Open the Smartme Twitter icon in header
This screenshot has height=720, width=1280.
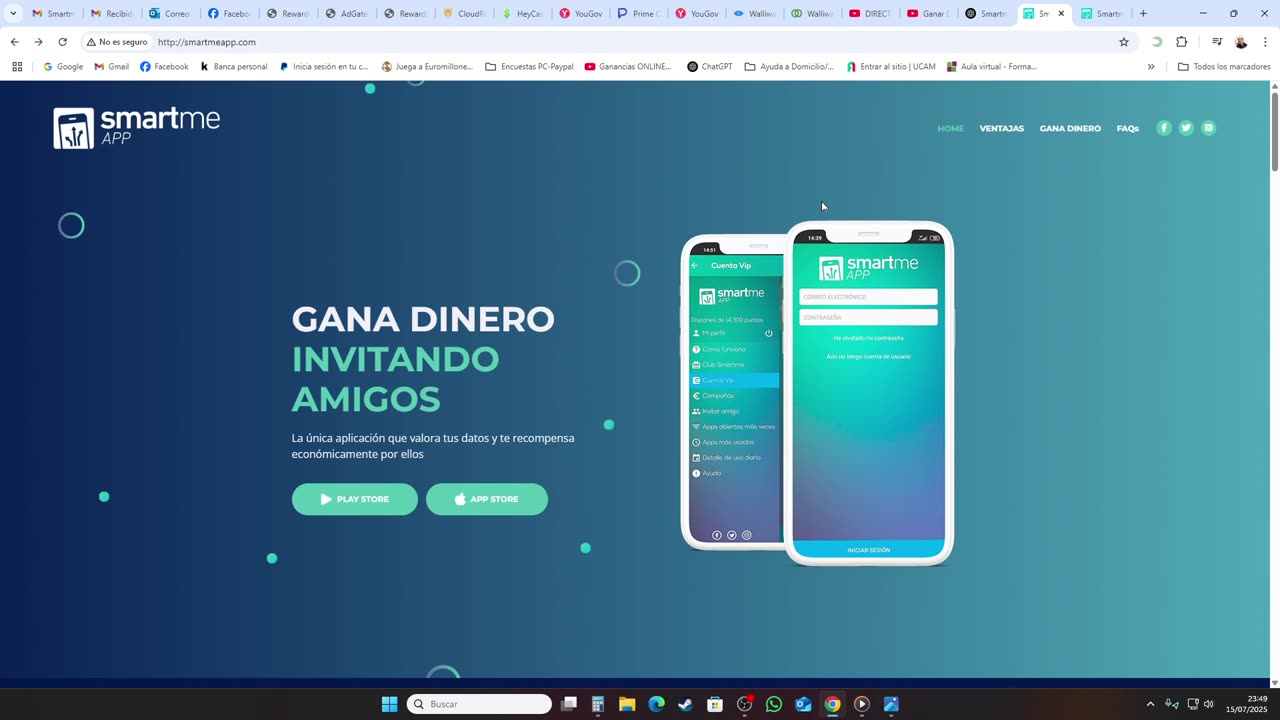(1186, 128)
